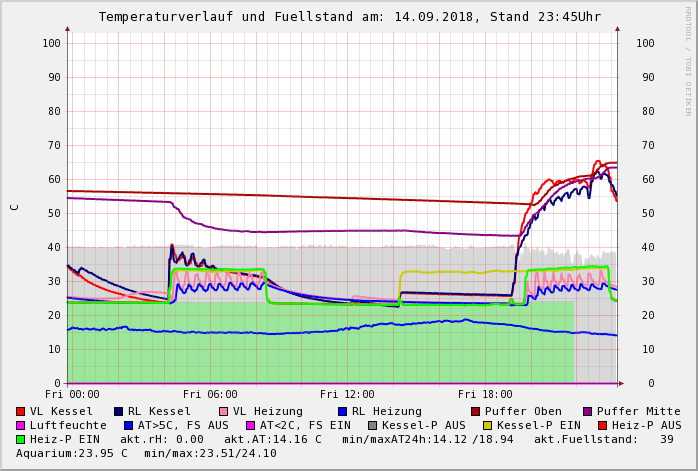Click the Fri 00:00 time axis label
Screen dimensions: 698x471
click(72, 394)
